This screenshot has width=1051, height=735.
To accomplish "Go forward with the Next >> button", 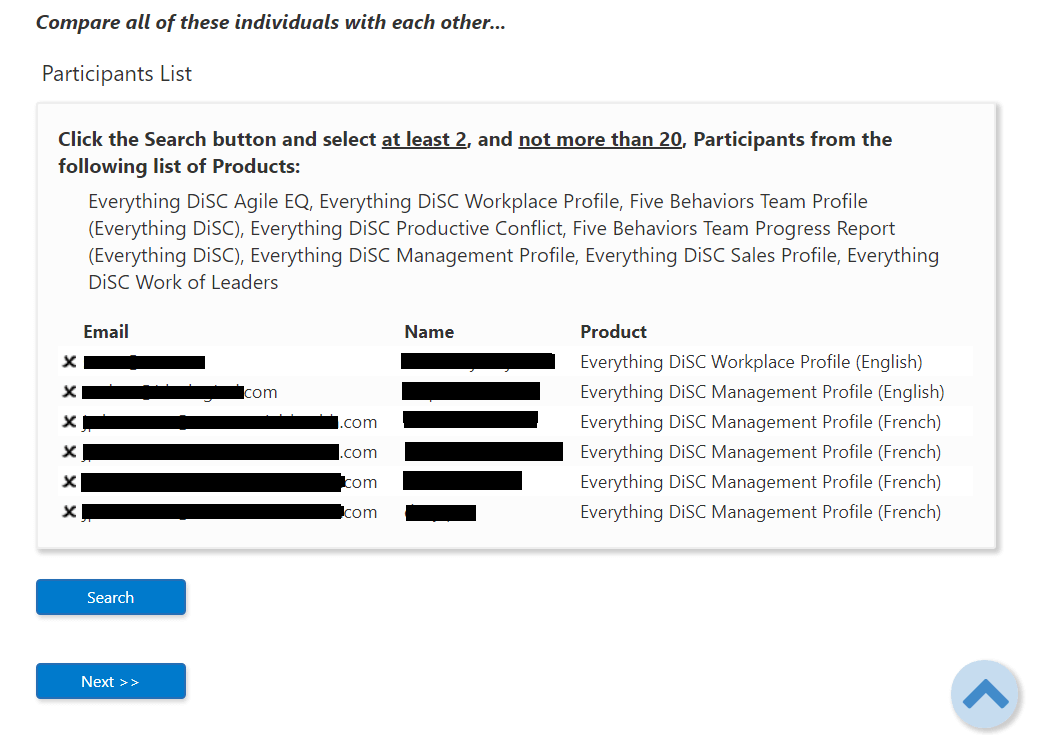I will pyautogui.click(x=111, y=681).
